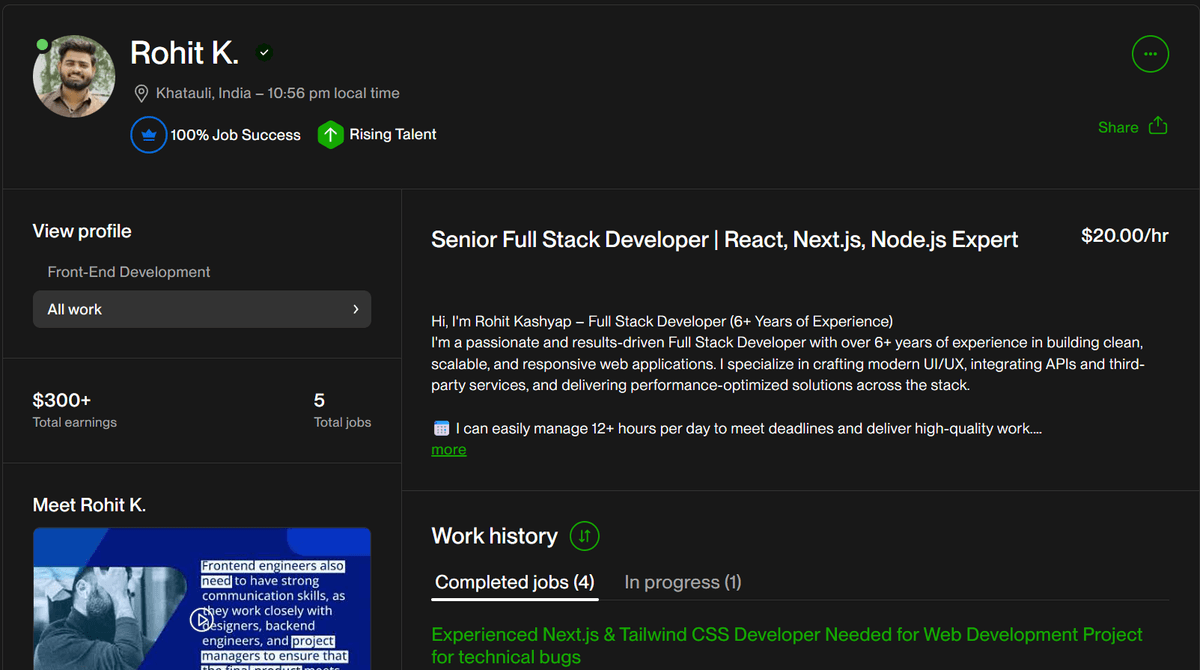Click the Work history sort icon
This screenshot has width=1200, height=670.
585,536
